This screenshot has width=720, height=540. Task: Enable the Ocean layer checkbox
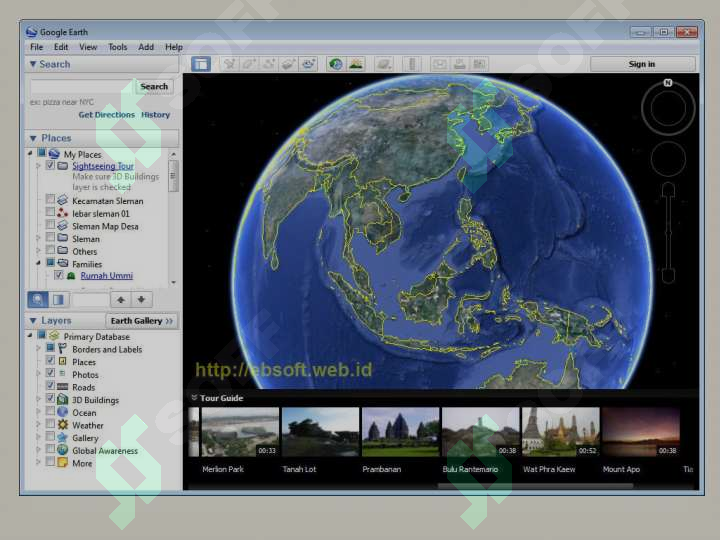tap(51, 411)
